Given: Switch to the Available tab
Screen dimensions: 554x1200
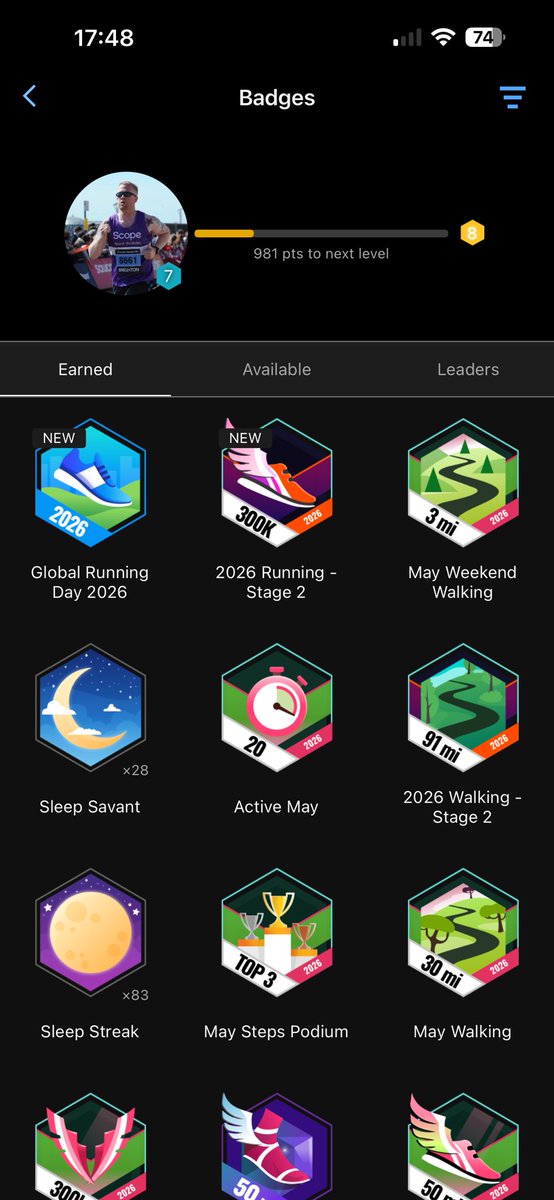Looking at the screenshot, I should (277, 369).
